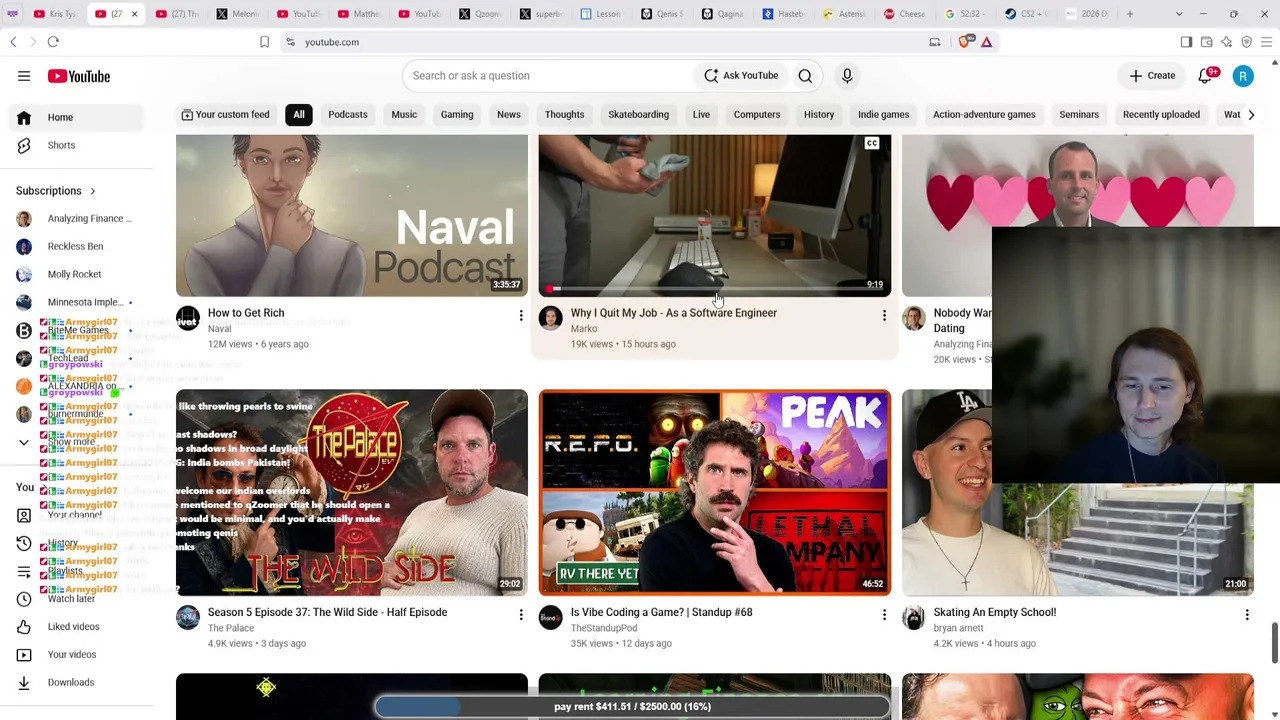This screenshot has height=720, width=1280.
Task: Open the Naval channel avatar
Action: click(188, 319)
